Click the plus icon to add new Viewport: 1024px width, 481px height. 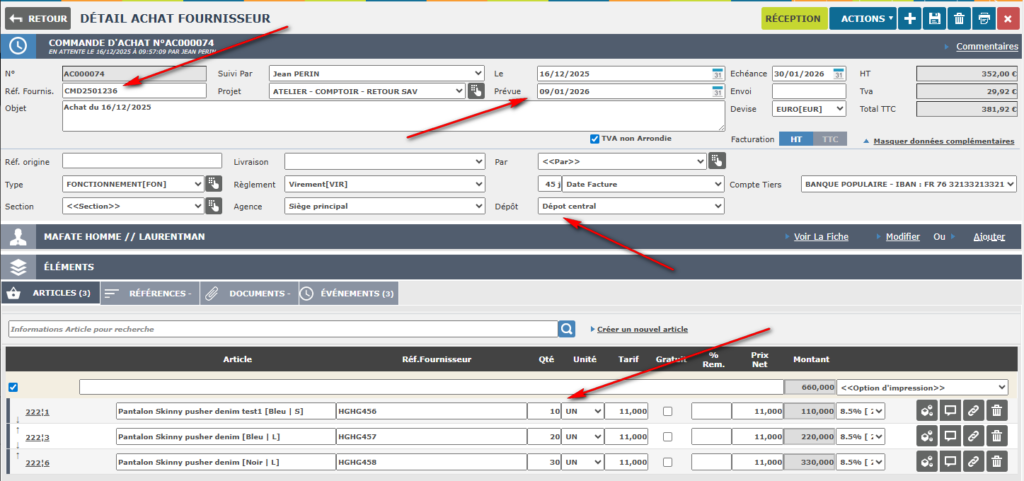pos(910,18)
